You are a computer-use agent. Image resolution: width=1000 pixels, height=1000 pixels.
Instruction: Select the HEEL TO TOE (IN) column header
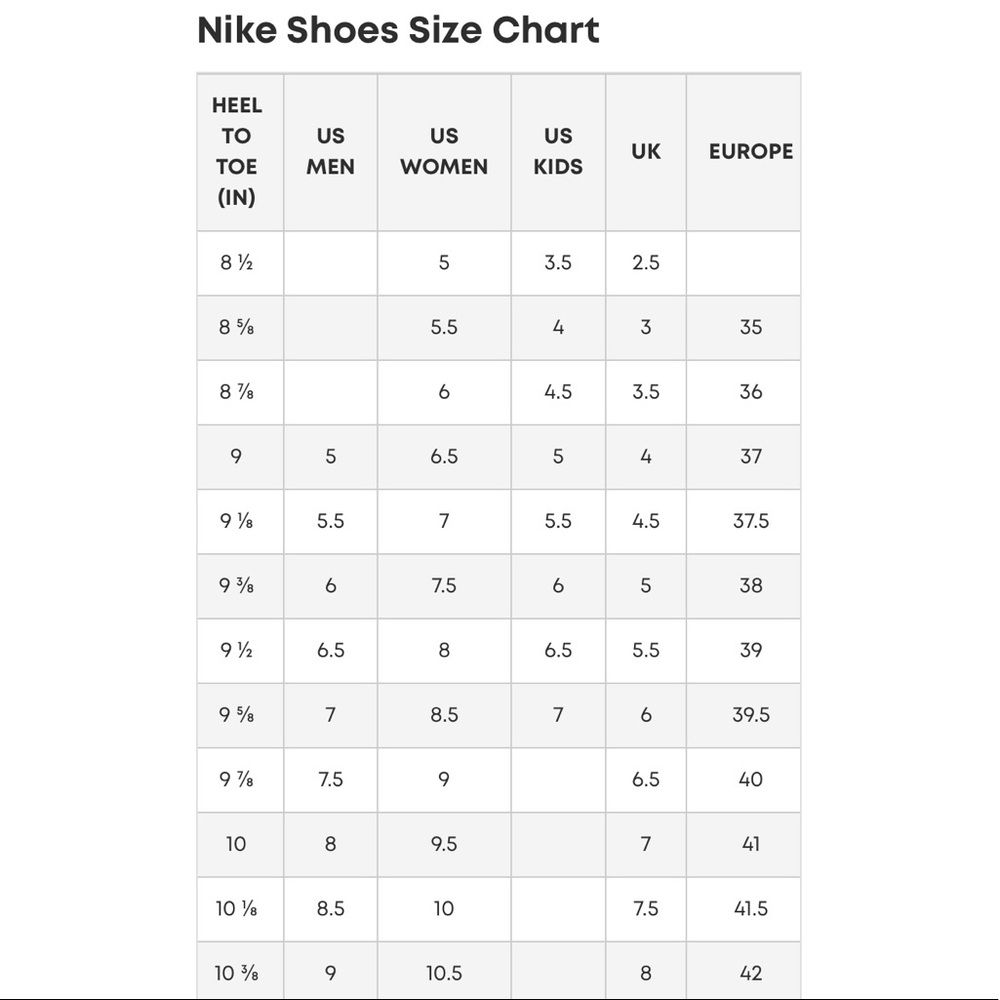[236, 151]
